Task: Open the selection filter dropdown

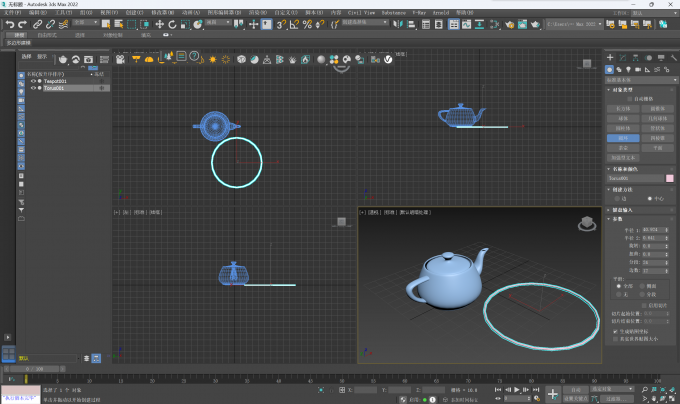Action: (x=86, y=22)
